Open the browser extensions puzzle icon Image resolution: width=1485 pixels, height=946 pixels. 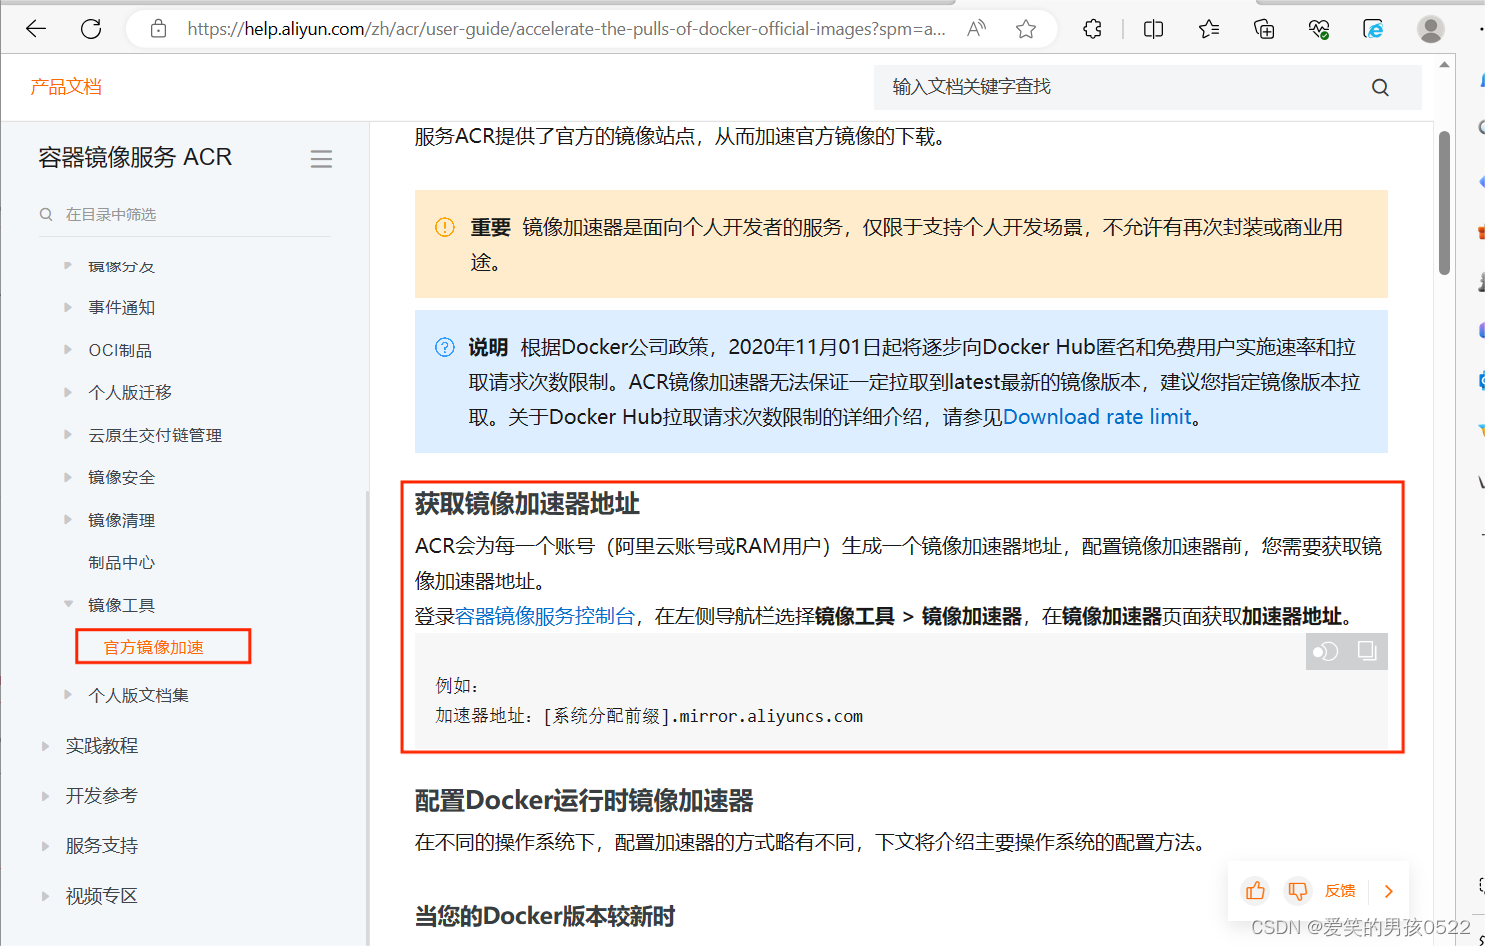1093,29
